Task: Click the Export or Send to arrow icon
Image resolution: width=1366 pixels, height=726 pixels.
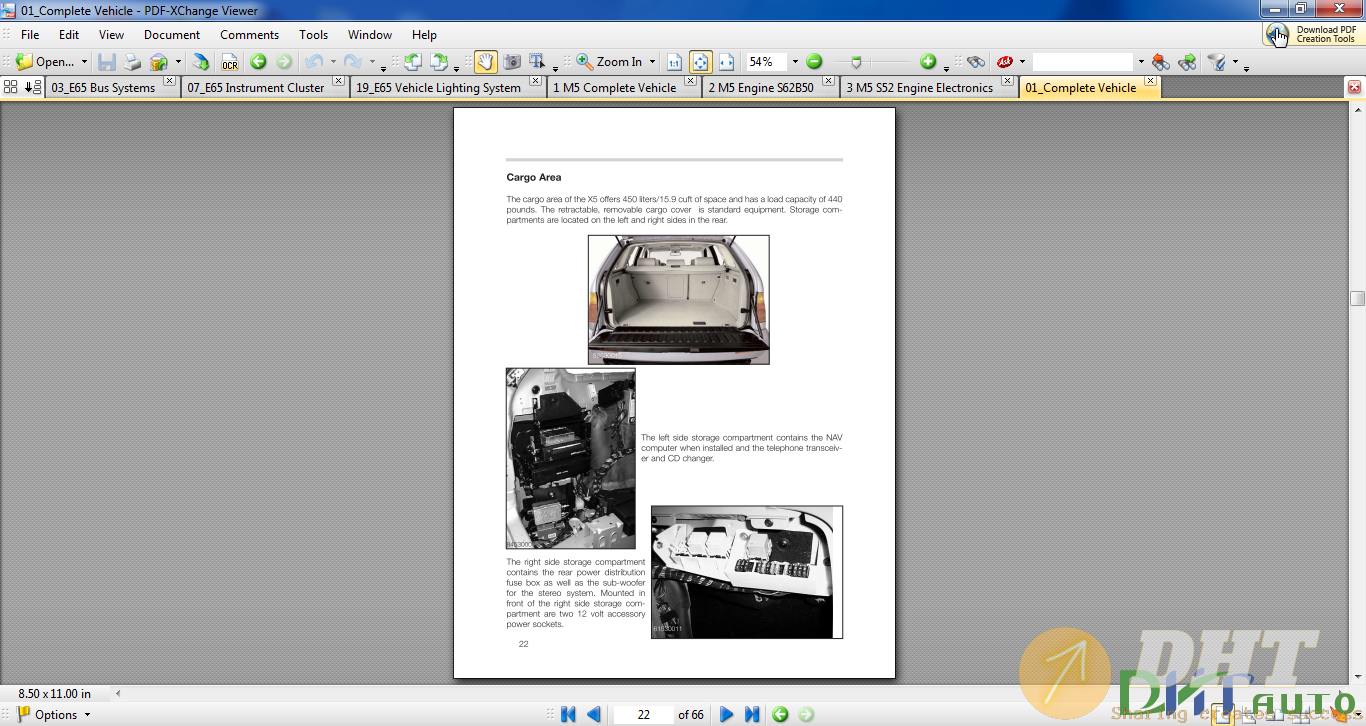Action: (201, 62)
